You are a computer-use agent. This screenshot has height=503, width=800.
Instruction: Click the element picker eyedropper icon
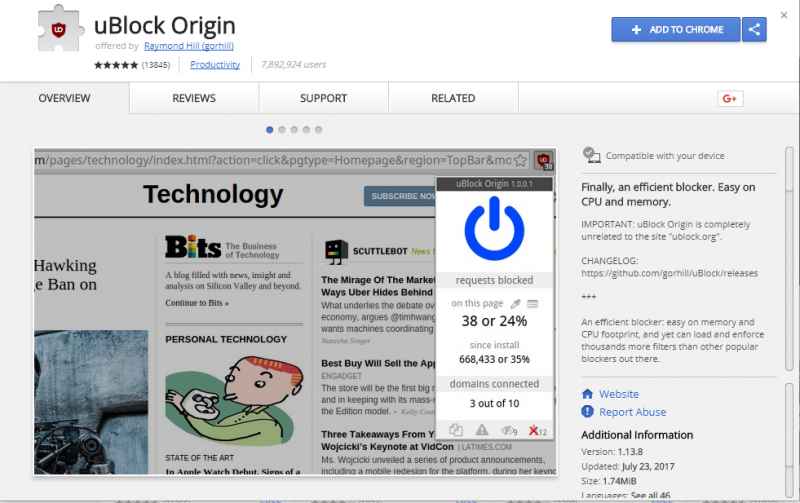[515, 304]
